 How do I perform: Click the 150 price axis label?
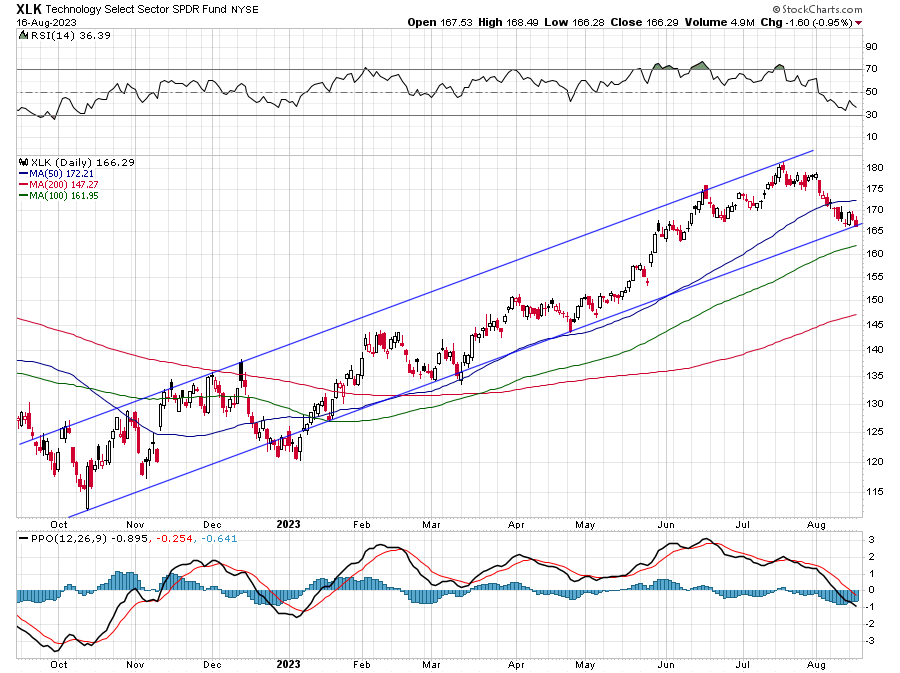click(x=875, y=299)
